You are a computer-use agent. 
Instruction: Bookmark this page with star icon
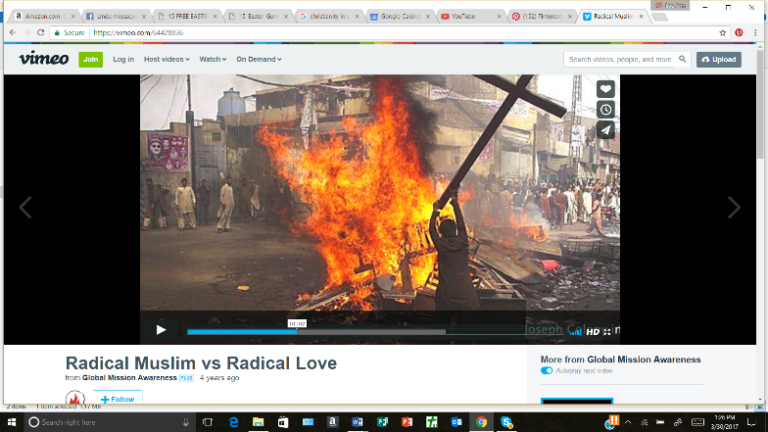point(723,32)
